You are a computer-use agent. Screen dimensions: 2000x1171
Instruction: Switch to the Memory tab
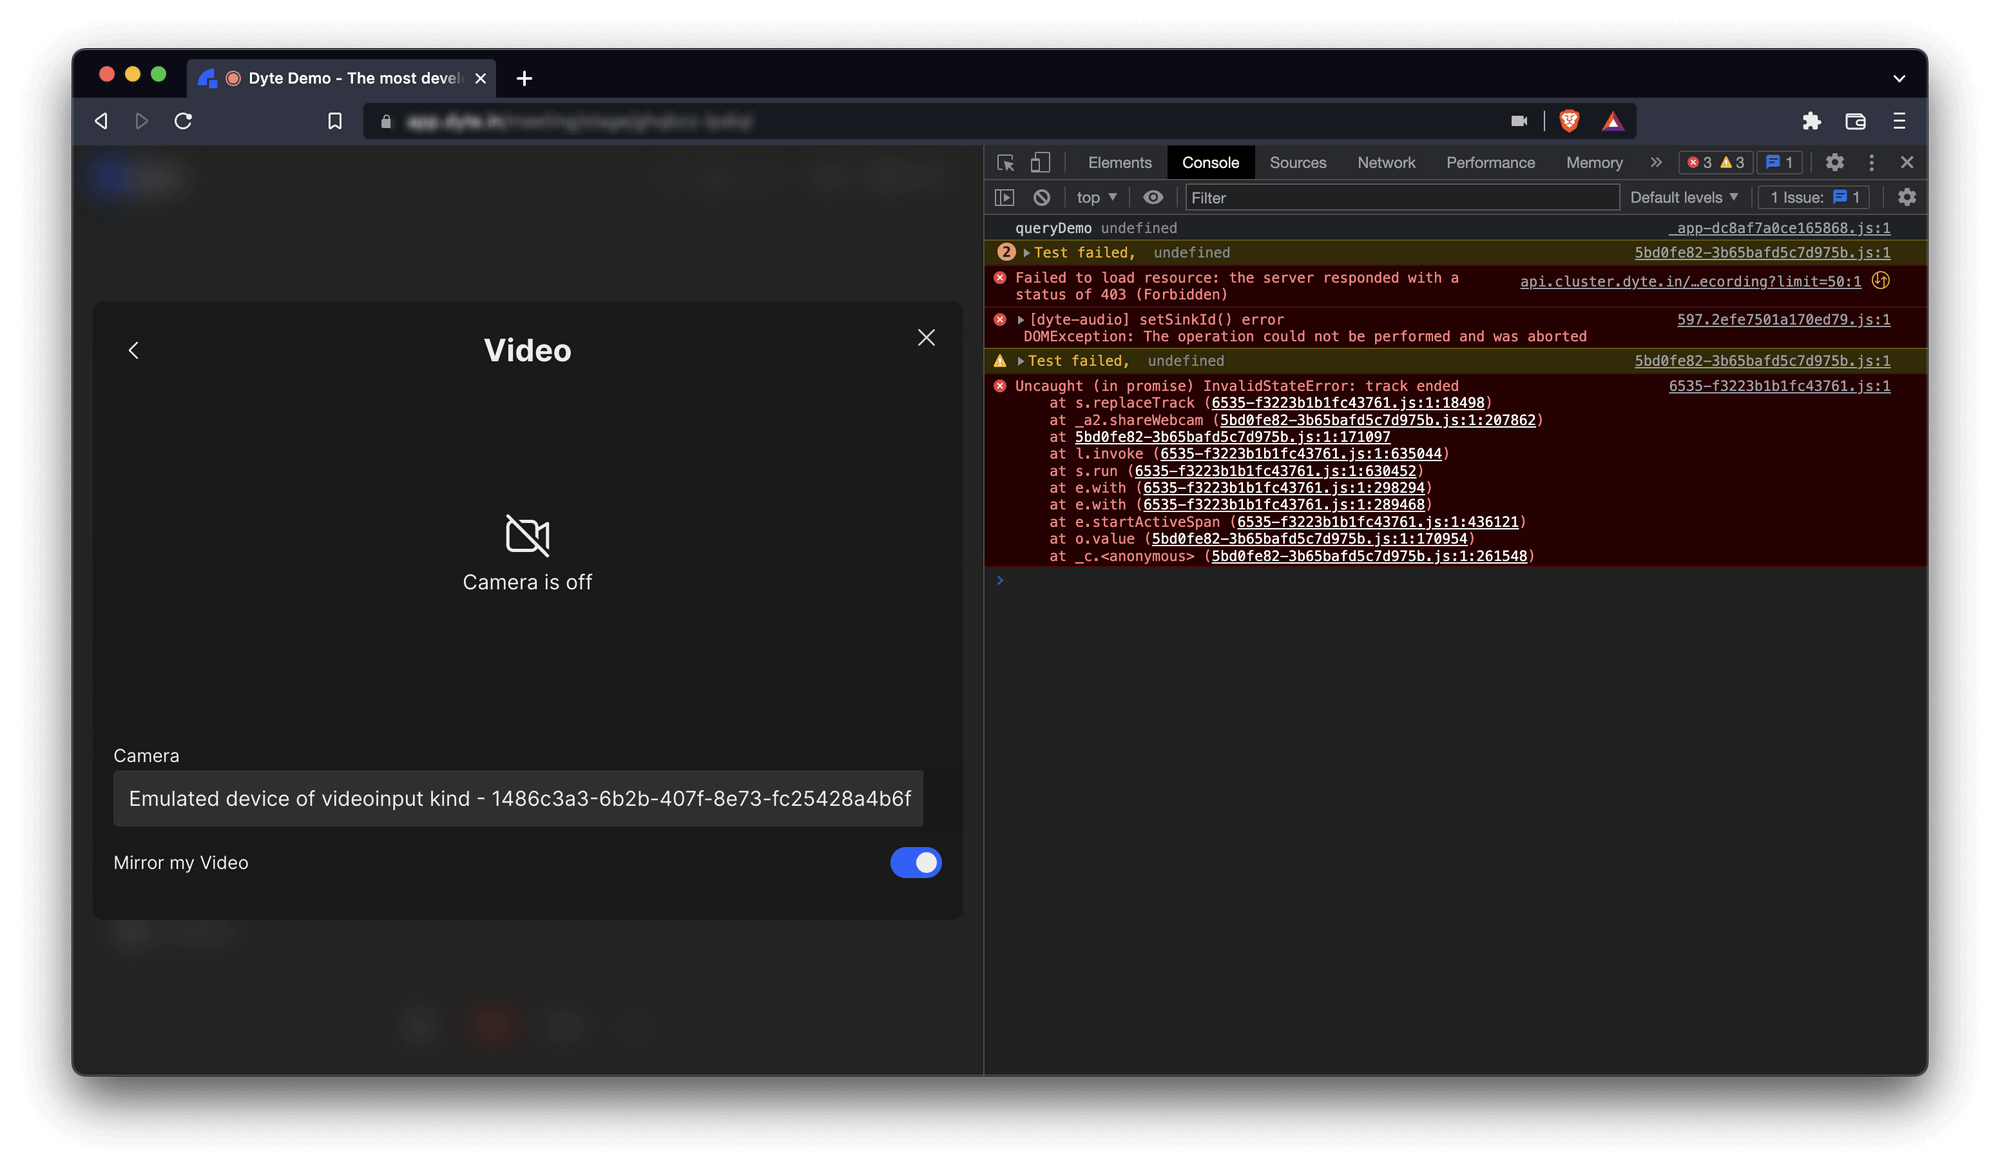tap(1594, 162)
